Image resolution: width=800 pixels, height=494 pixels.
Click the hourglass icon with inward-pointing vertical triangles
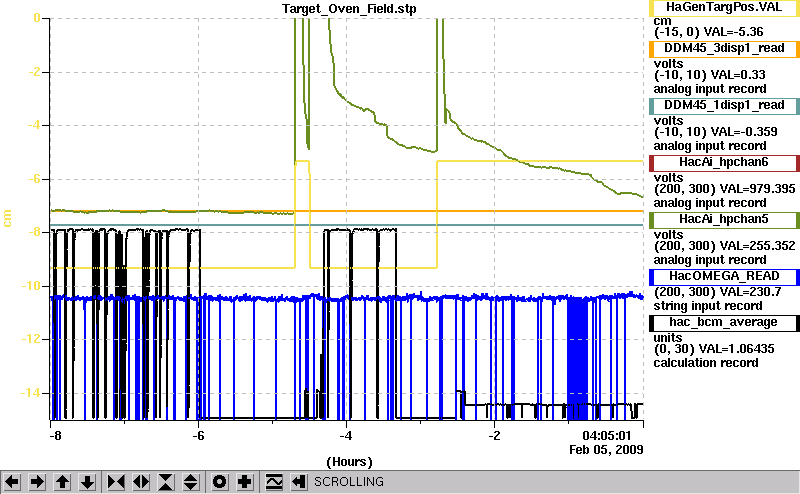[x=166, y=482]
